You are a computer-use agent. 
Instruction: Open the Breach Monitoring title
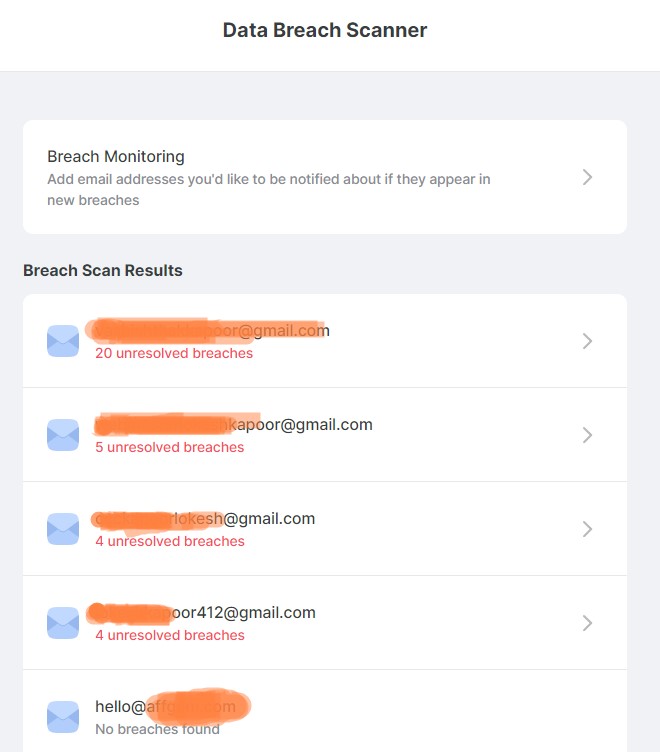click(116, 157)
